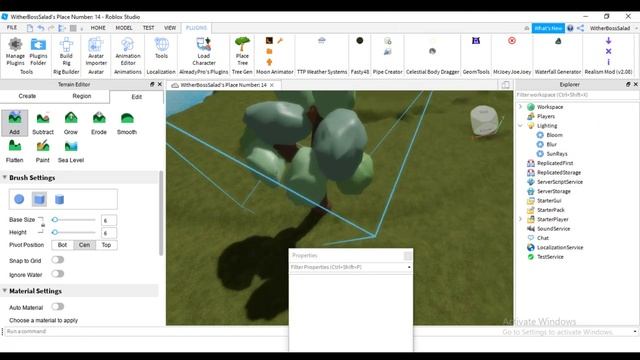Switch to the TEST ribbon tab
This screenshot has height=360, width=640.
click(x=149, y=28)
